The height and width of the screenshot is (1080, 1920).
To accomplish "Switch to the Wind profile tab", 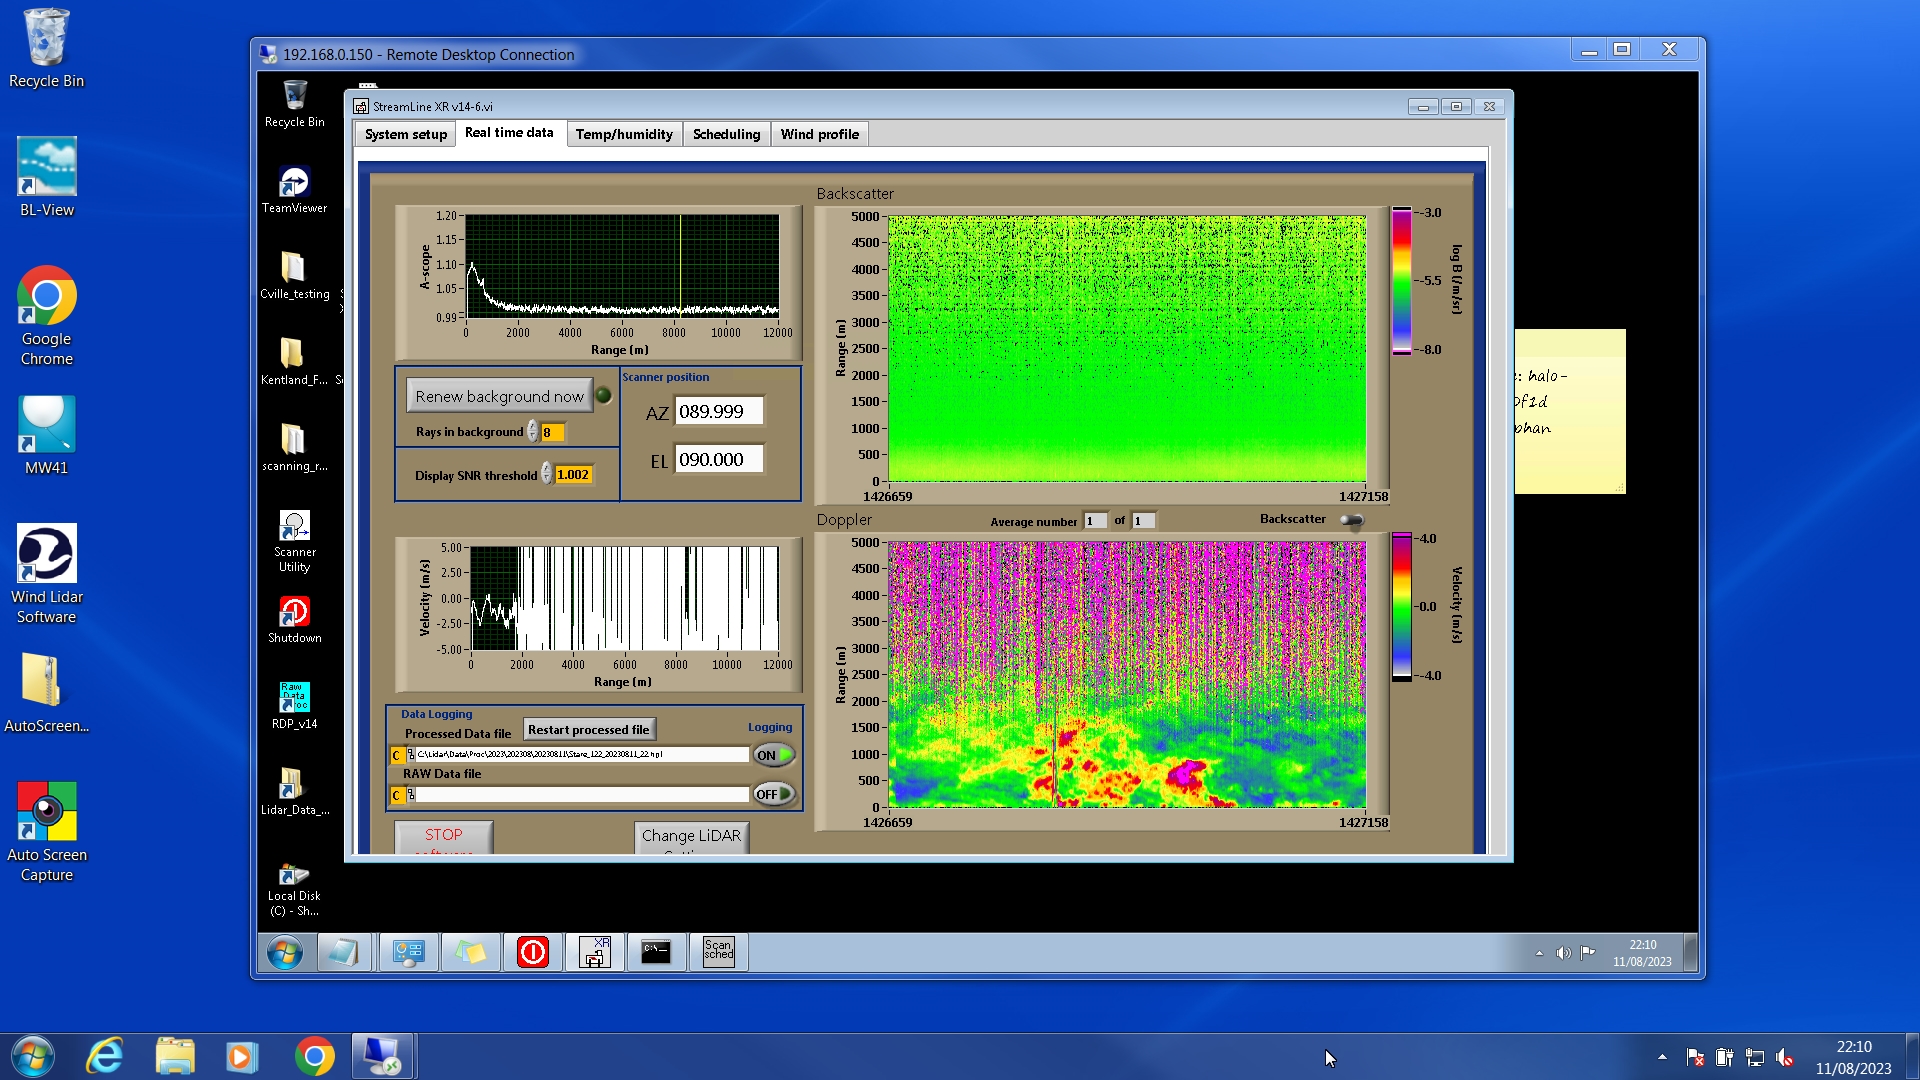I will (819, 134).
